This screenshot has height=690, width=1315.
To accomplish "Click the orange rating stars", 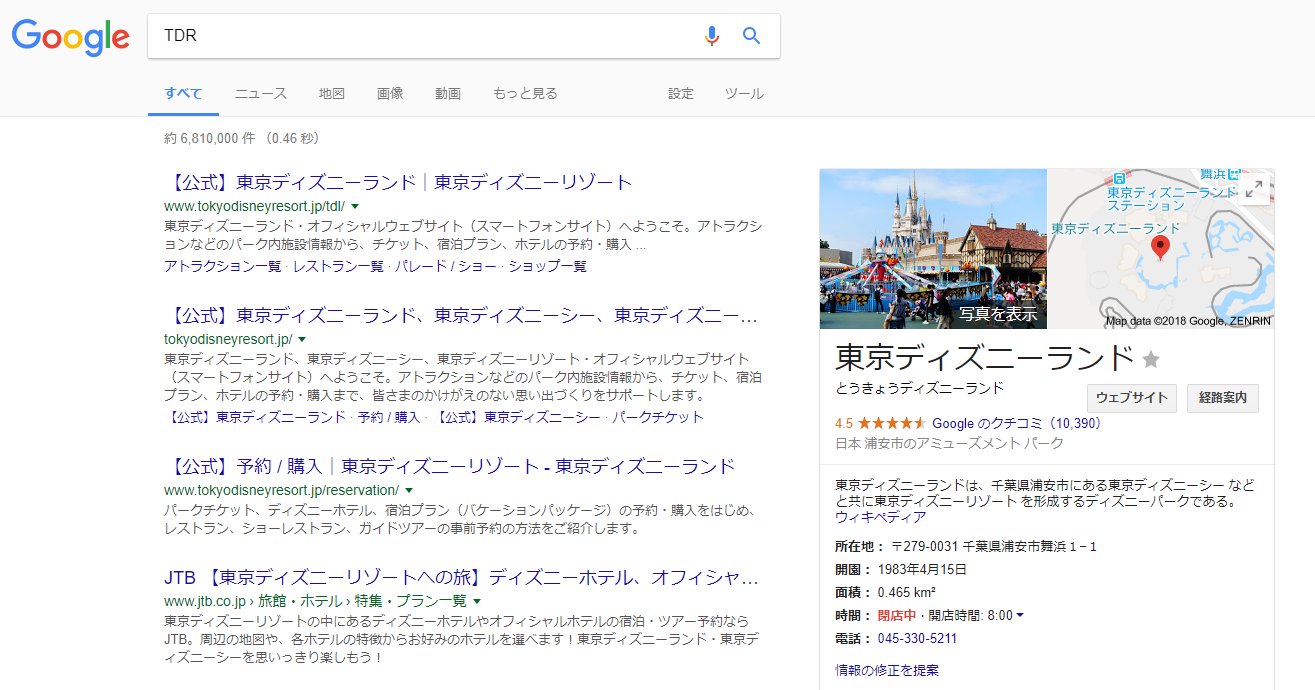I will click(x=892, y=423).
